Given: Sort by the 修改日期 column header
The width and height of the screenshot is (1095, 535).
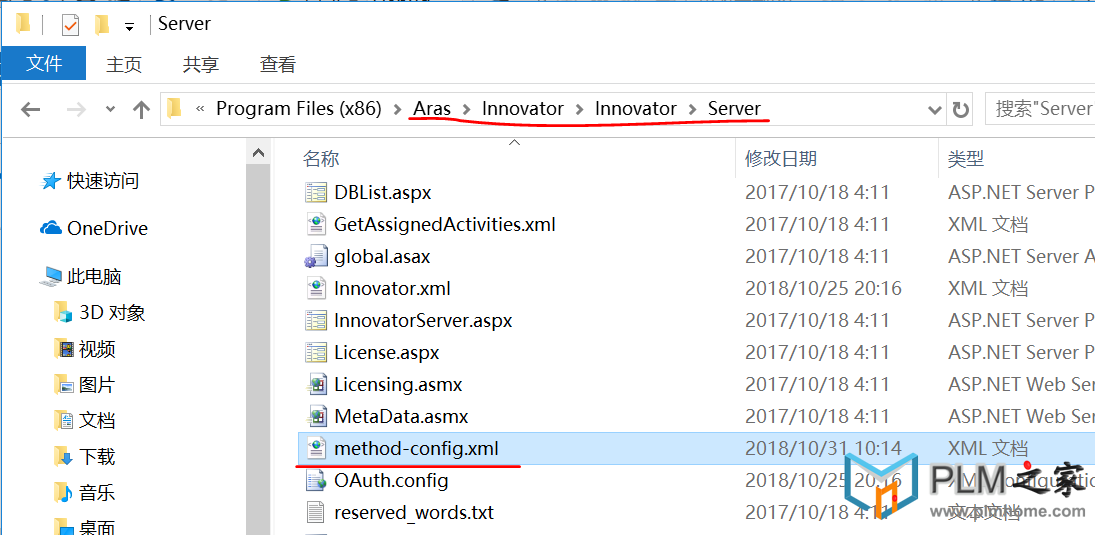Looking at the screenshot, I should coord(781,159).
